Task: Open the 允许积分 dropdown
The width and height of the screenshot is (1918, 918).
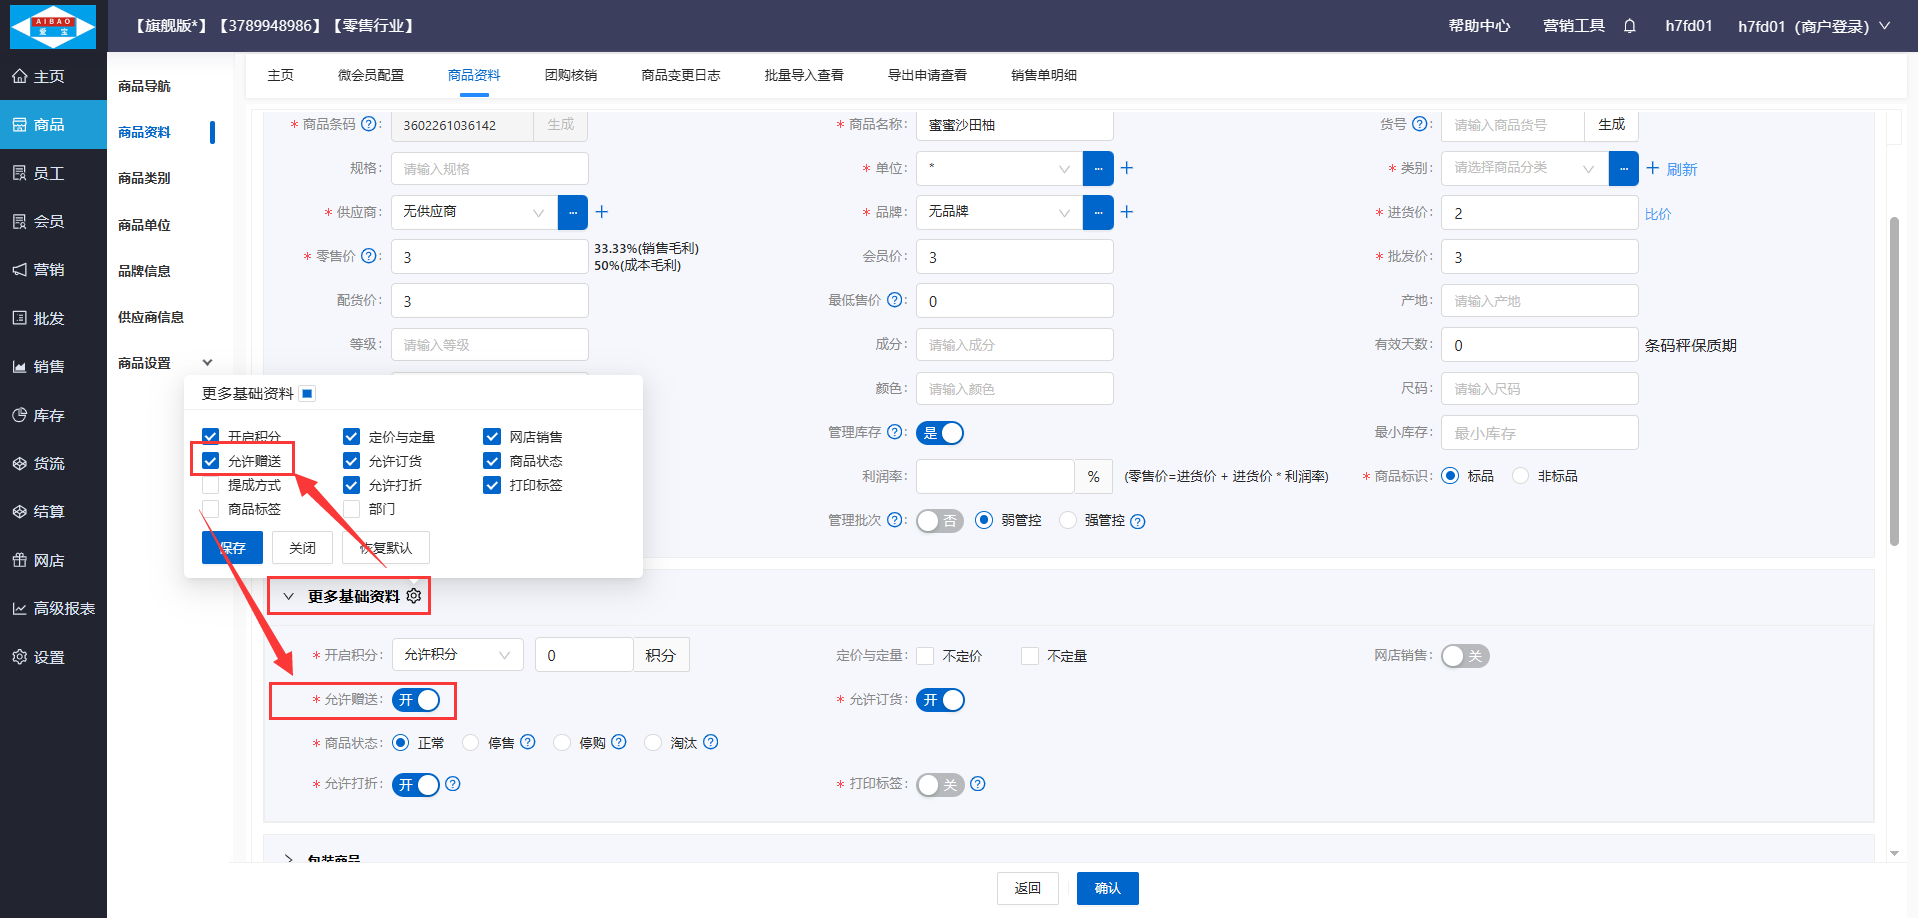Action: 457,655
